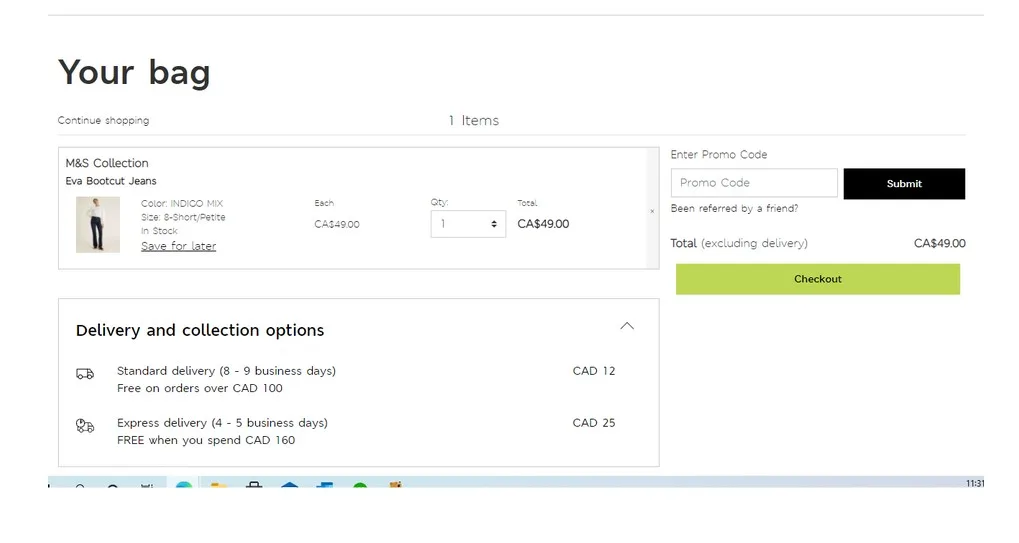This screenshot has width=1019, height=543.
Task: Click the taskbar clock
Action: pyautogui.click(x=974, y=484)
